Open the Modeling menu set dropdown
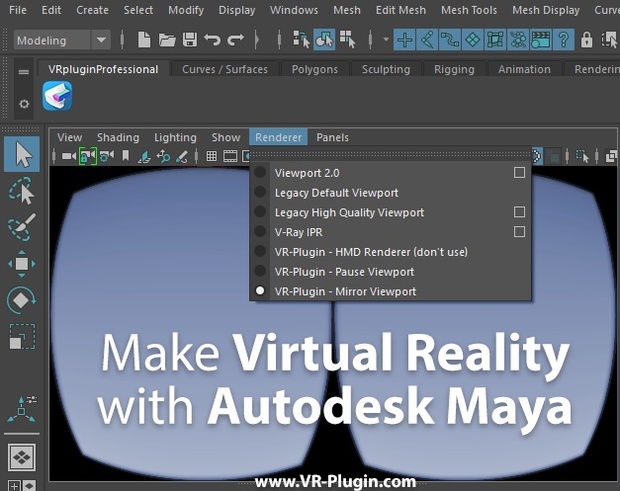Image resolution: width=620 pixels, height=491 pixels. coord(62,40)
